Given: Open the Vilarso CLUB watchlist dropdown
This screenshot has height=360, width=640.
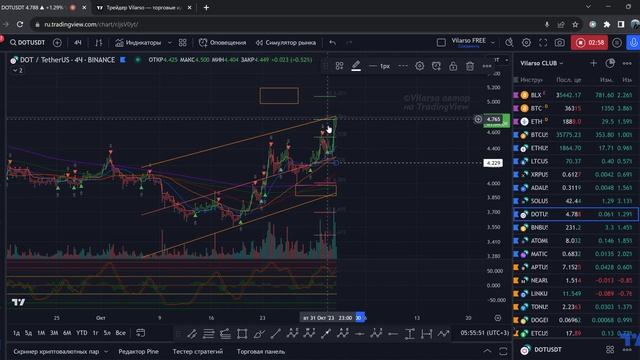Looking at the screenshot, I should coord(541,63).
